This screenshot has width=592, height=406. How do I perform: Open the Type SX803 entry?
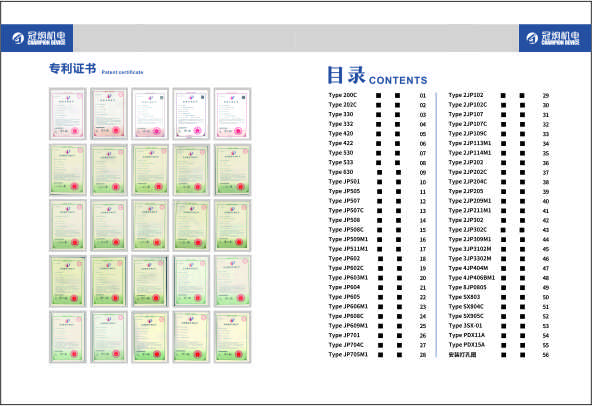point(464,297)
